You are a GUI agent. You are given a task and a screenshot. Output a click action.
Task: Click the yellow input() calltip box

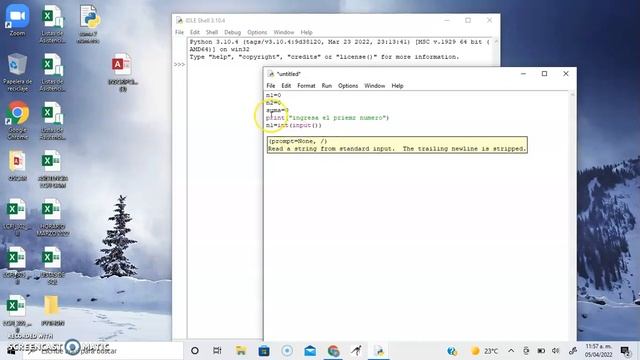click(x=397, y=145)
